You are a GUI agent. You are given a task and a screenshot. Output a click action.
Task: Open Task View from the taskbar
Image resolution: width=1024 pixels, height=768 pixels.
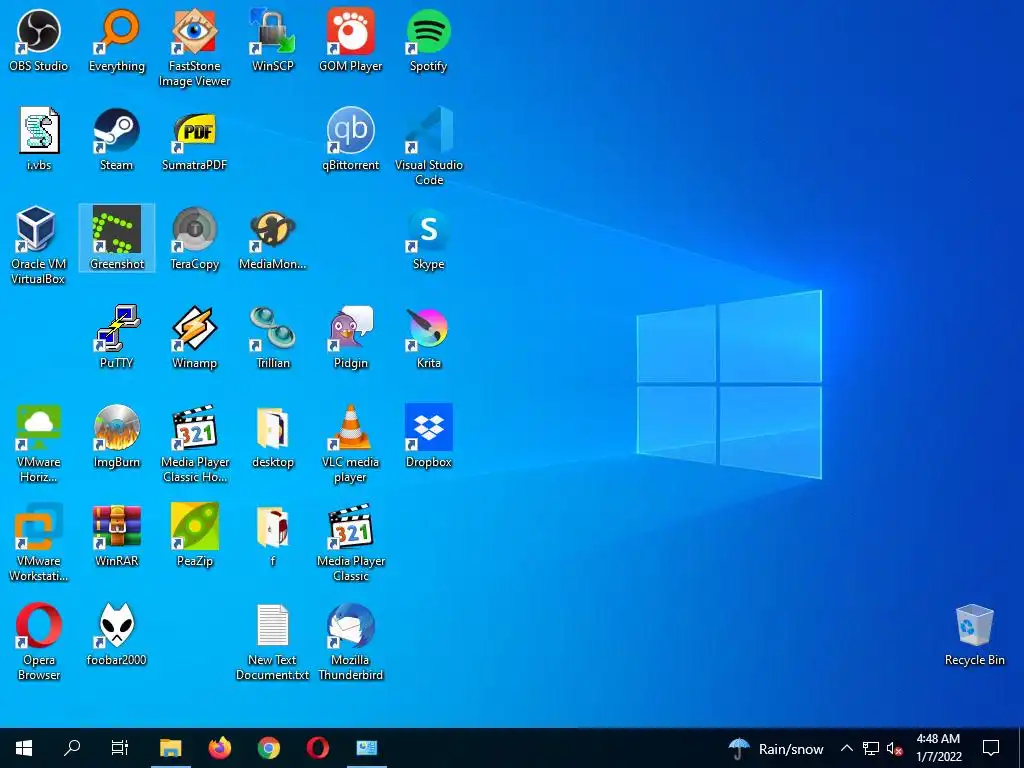coord(120,748)
